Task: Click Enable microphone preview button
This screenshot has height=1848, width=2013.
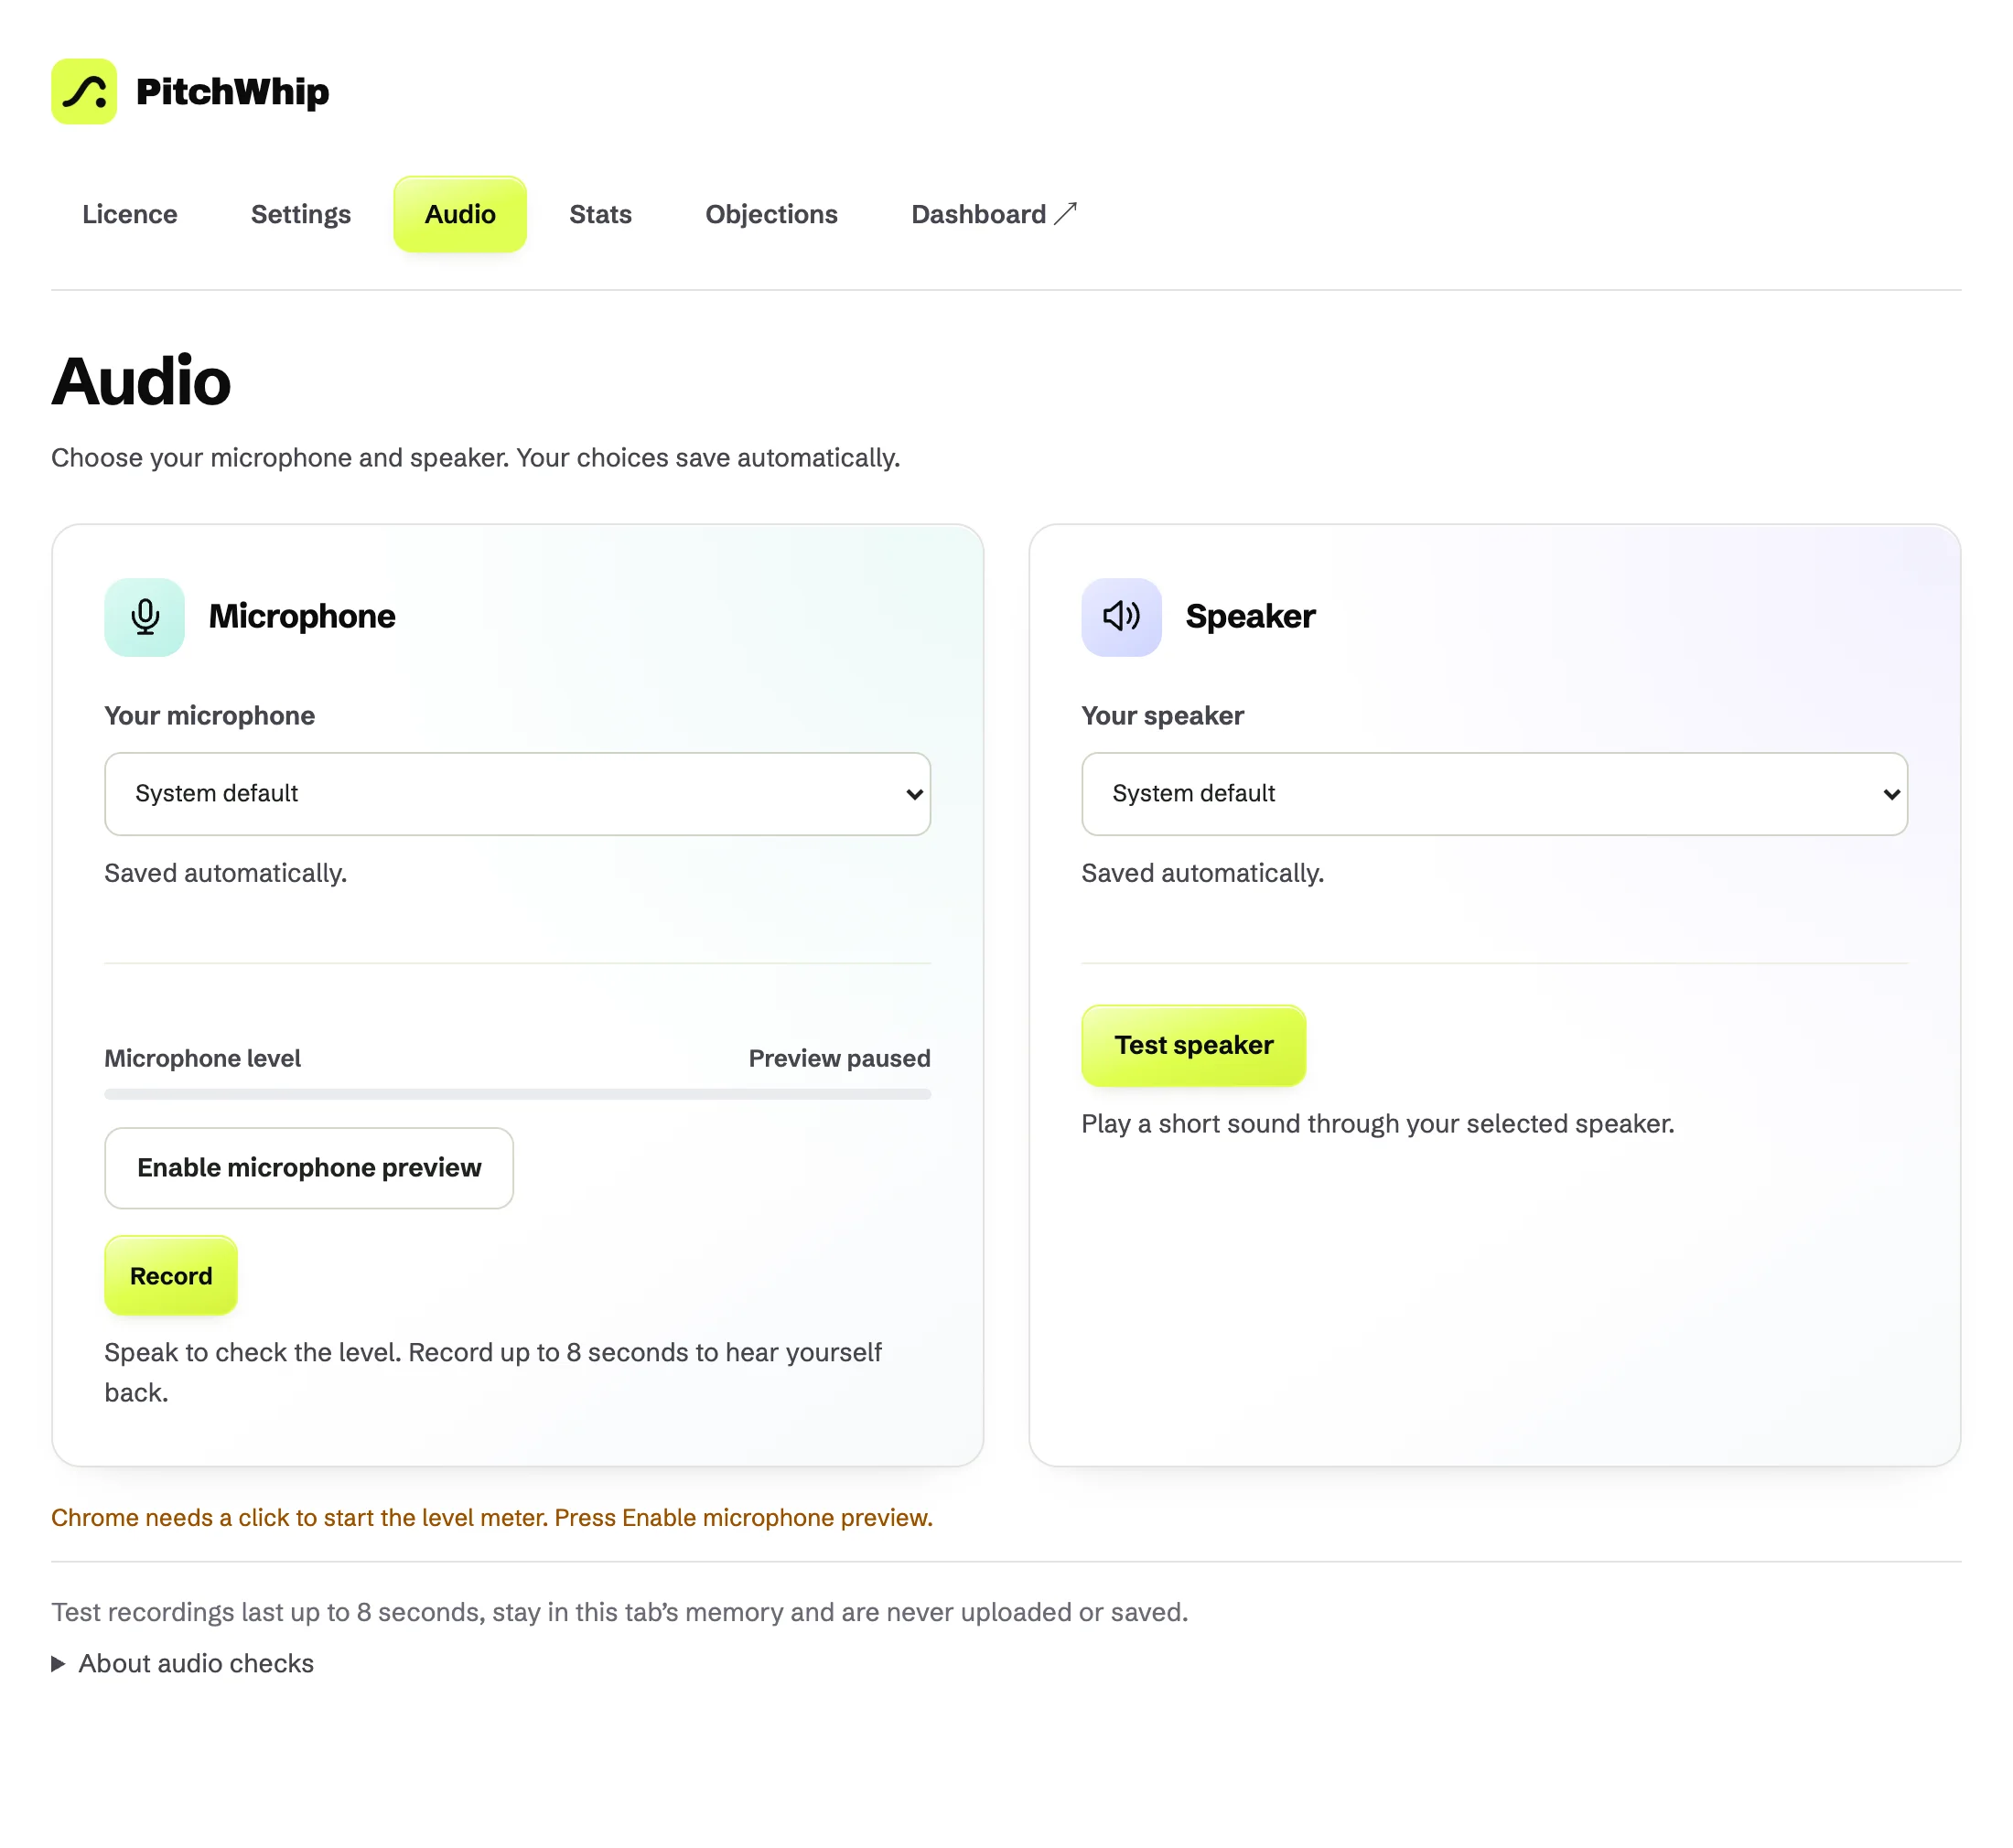Action: 309,1168
